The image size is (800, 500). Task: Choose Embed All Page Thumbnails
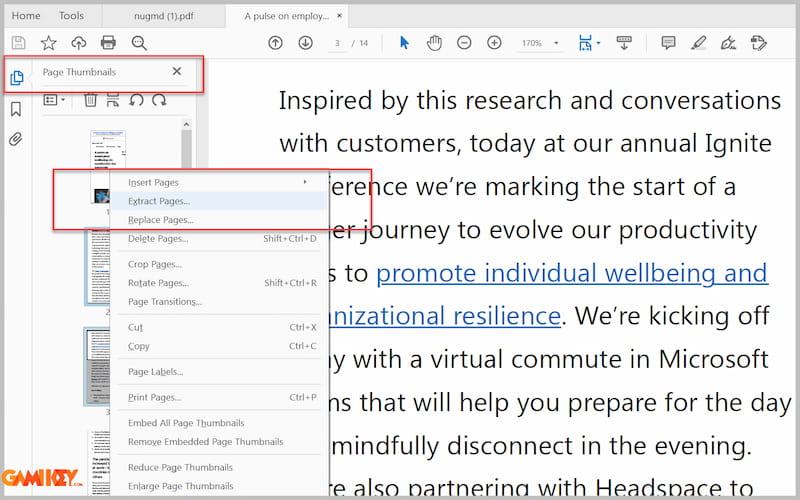pyautogui.click(x=219, y=423)
